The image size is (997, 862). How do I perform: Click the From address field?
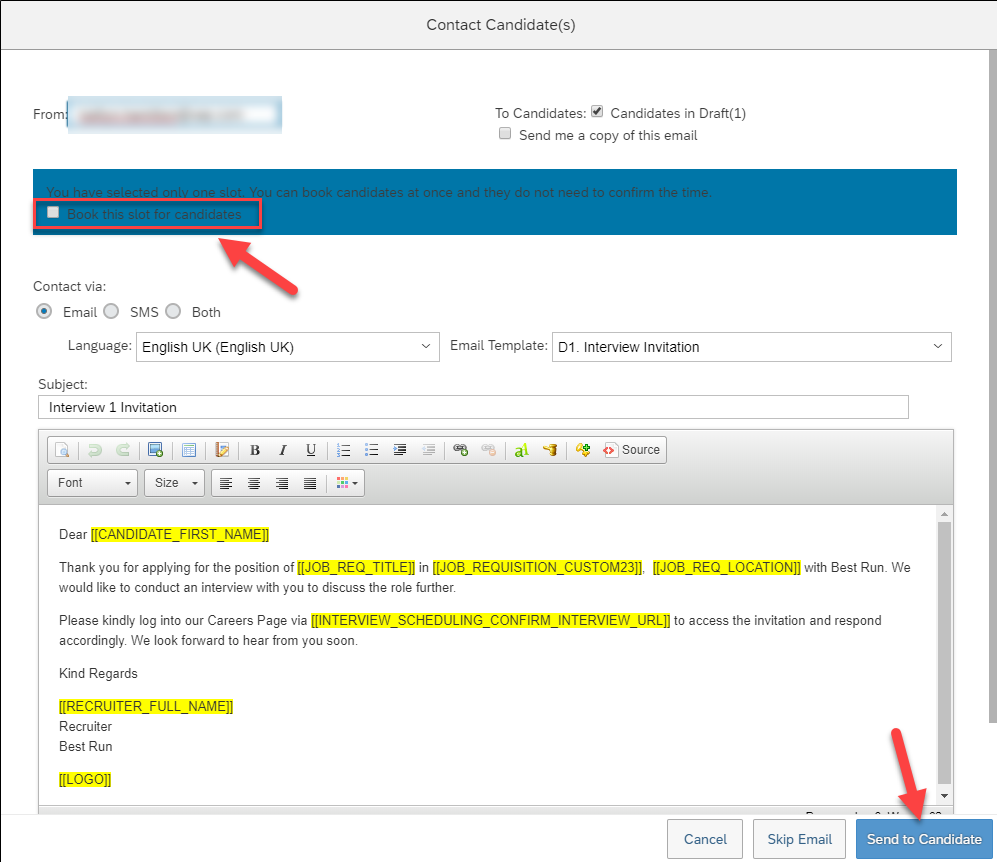174,115
